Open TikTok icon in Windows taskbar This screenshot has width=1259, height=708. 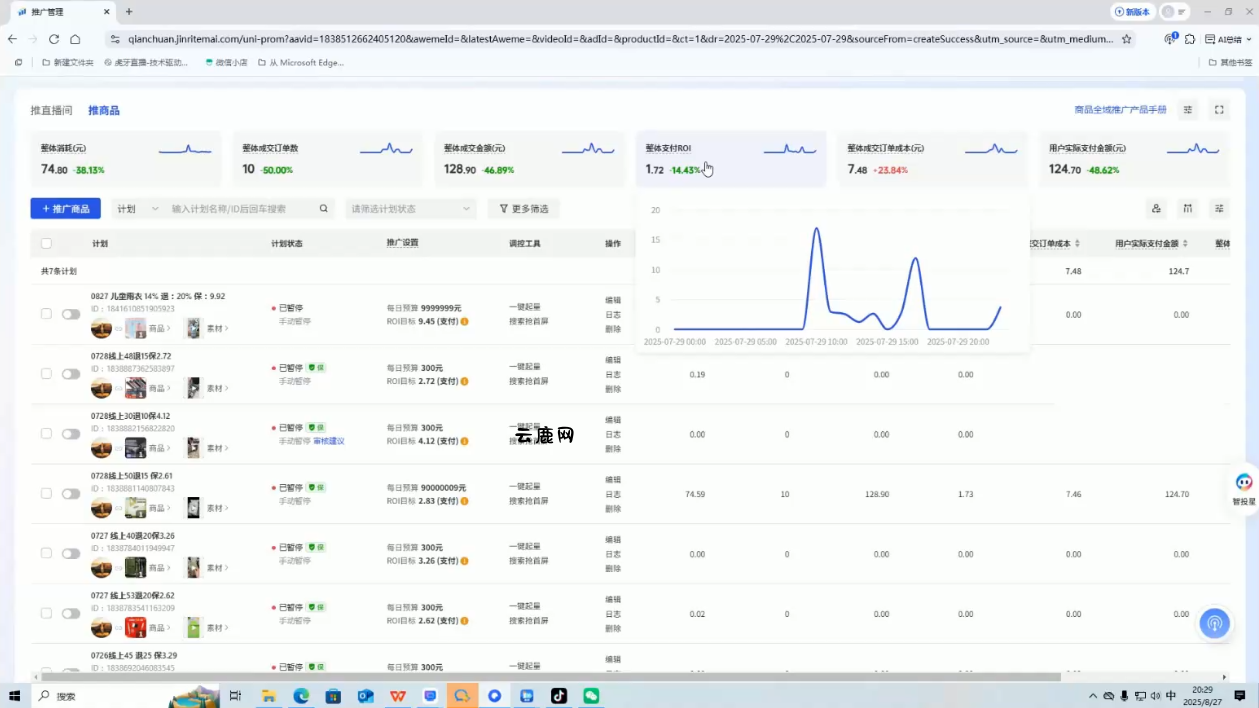(x=559, y=696)
